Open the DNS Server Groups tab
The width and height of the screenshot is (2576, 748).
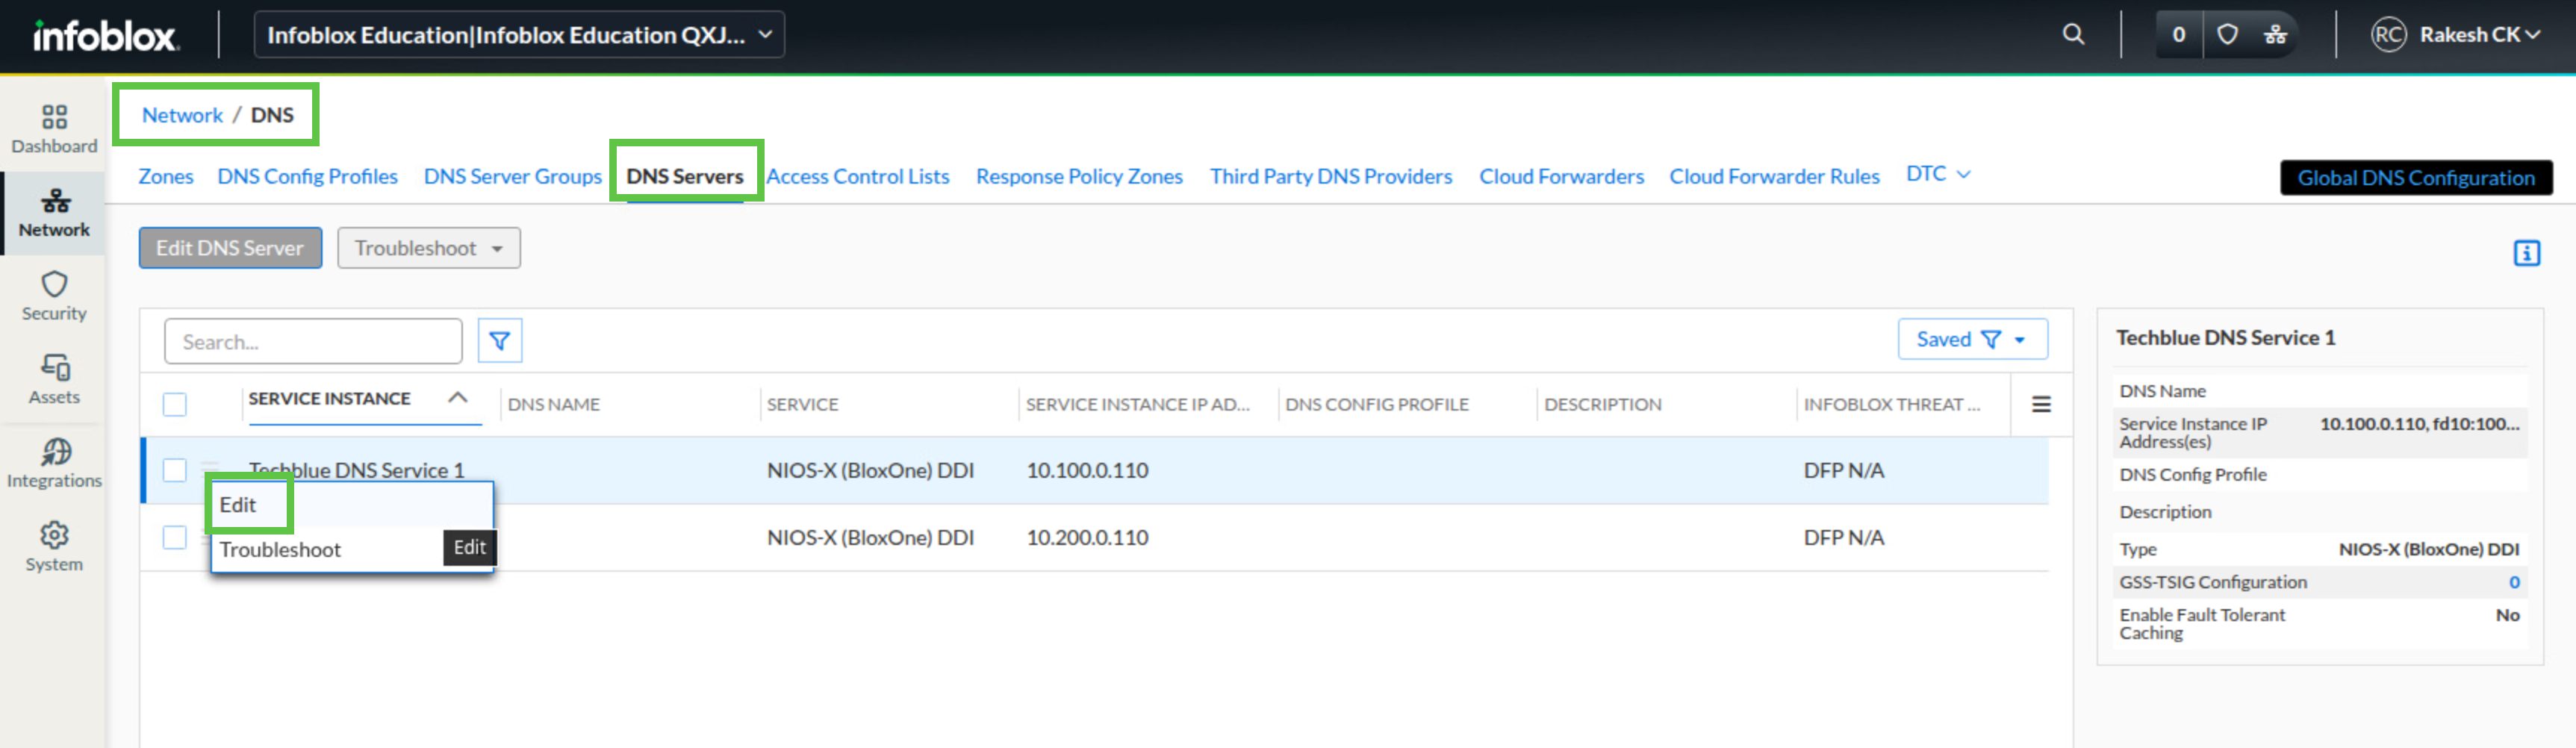(513, 176)
